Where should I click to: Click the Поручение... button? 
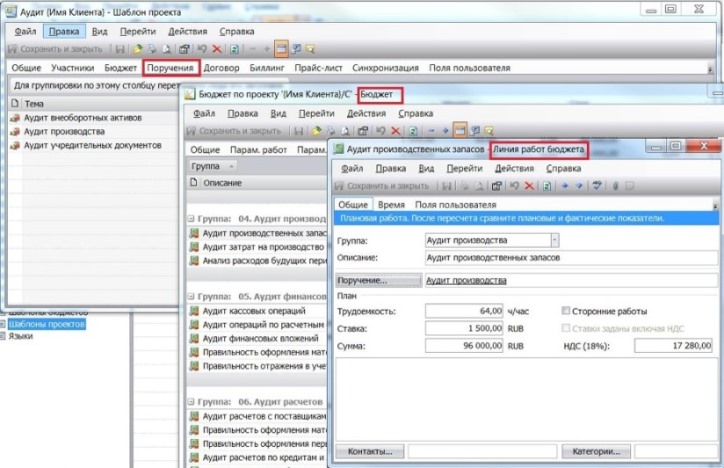click(379, 280)
